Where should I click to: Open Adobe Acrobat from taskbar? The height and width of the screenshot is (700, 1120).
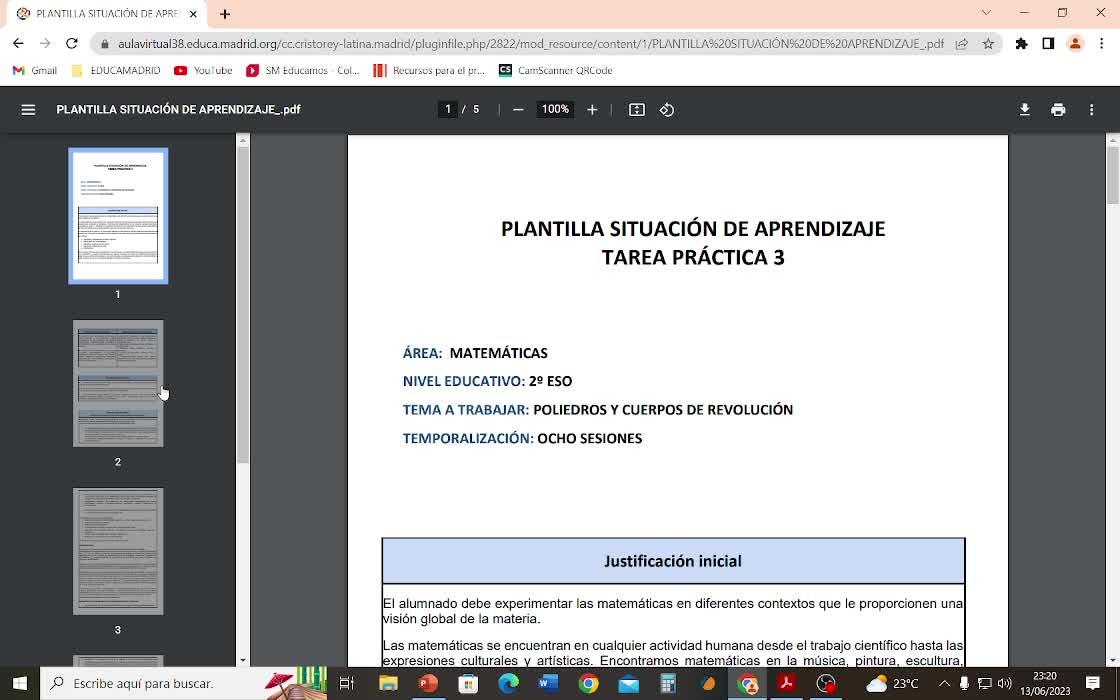(786, 684)
